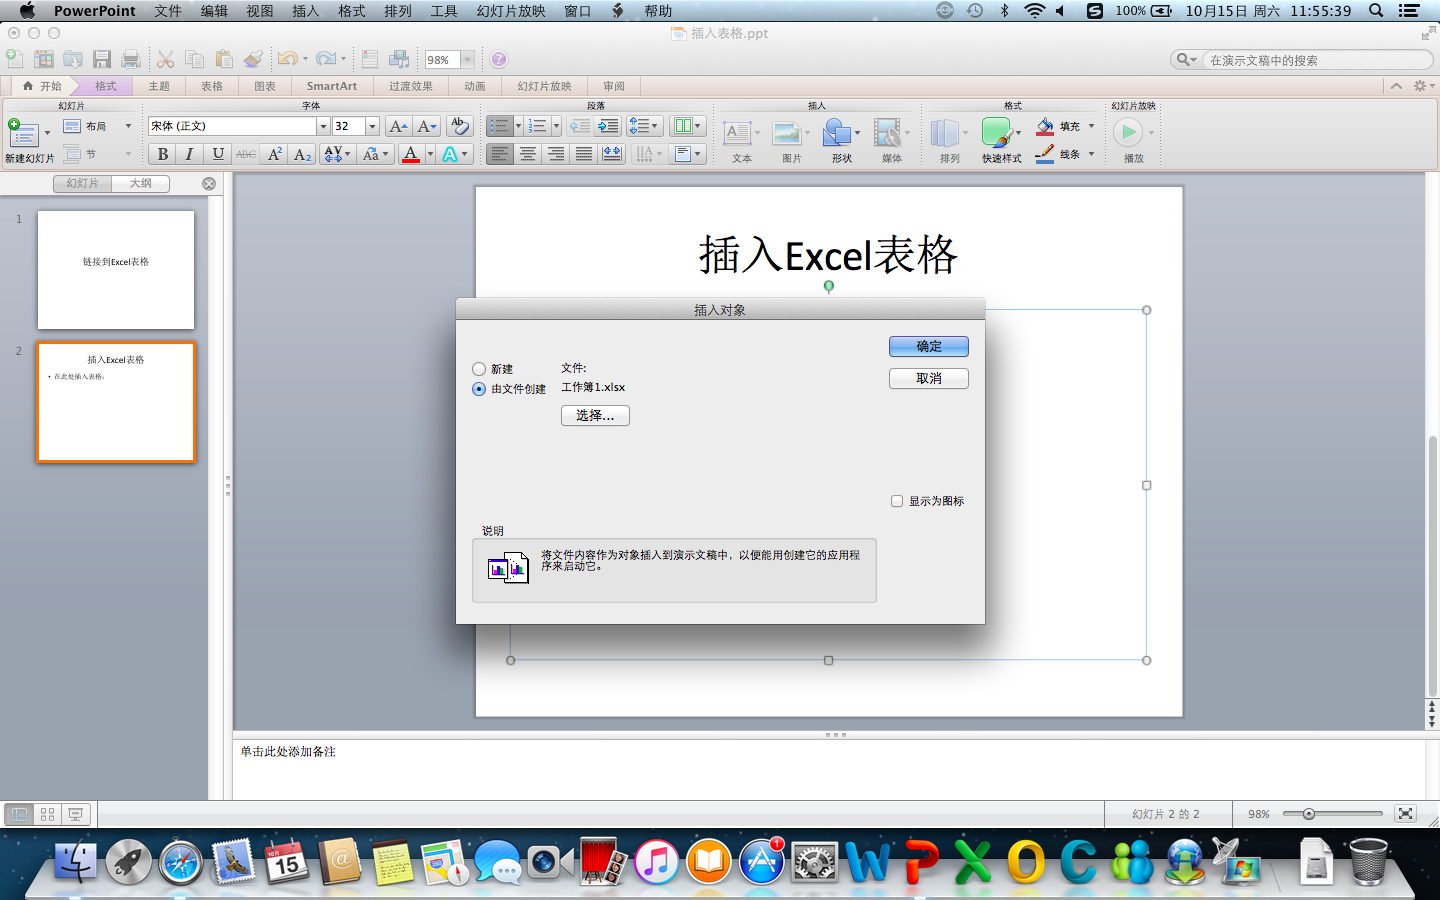Viewport: 1440px width, 900px height.
Task: Click the Increase Indent icon
Action: point(608,126)
